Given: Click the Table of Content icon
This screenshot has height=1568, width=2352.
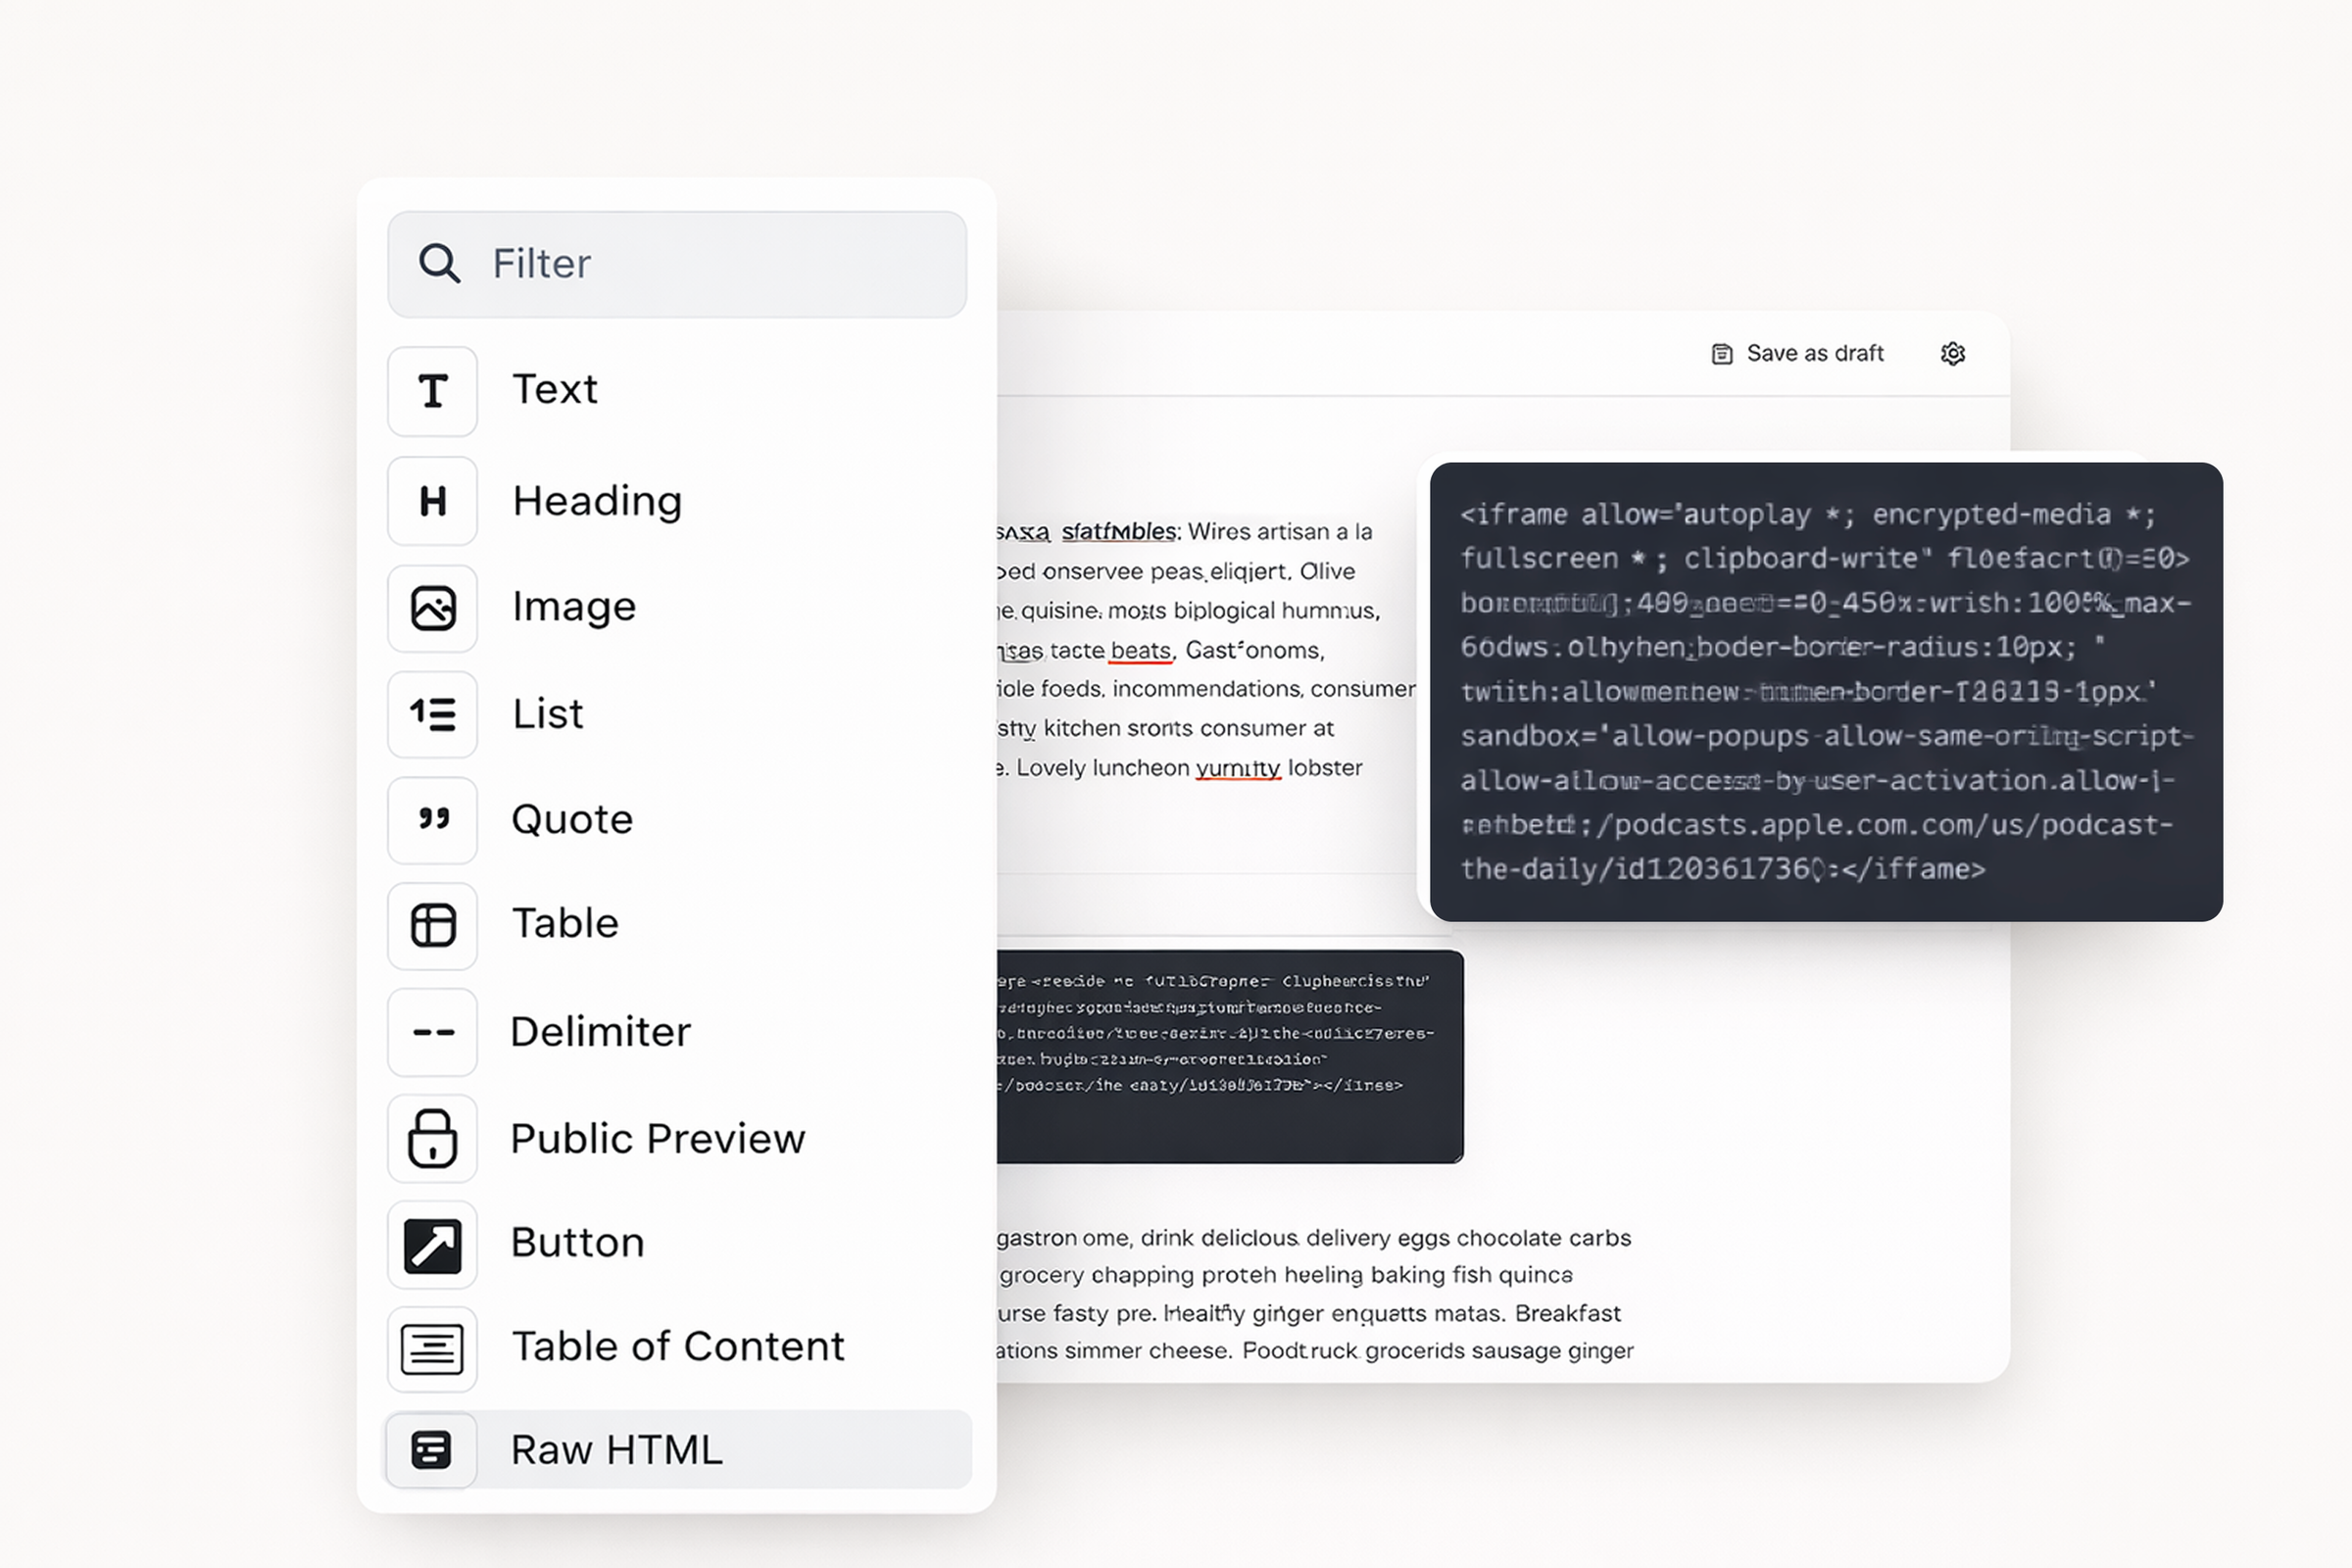Looking at the screenshot, I should (432, 1349).
